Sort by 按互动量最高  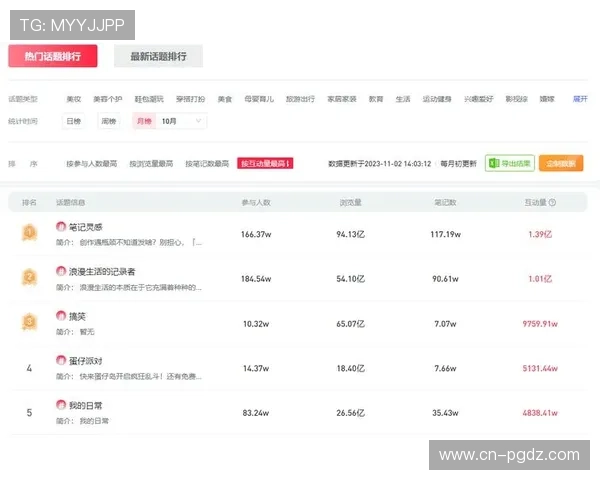[265, 163]
